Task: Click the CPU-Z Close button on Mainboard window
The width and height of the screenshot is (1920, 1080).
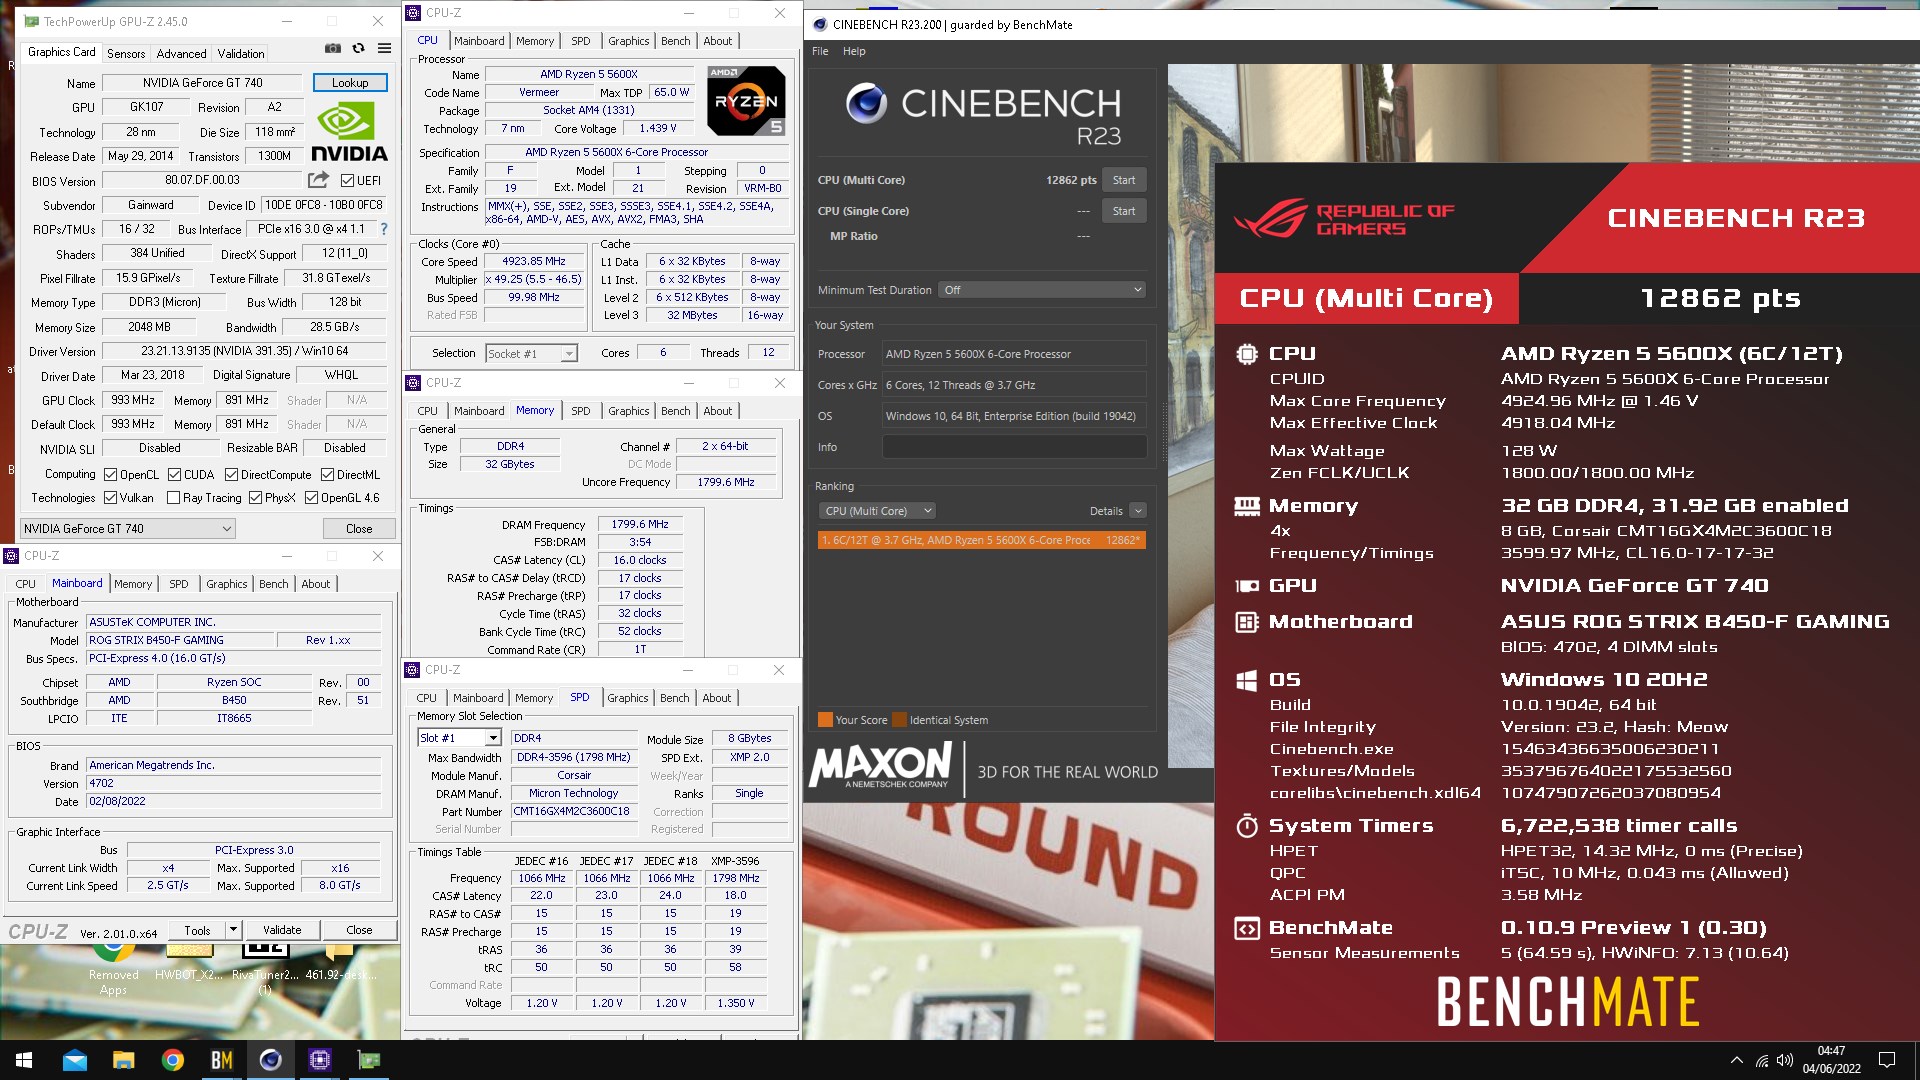Action: tap(359, 930)
